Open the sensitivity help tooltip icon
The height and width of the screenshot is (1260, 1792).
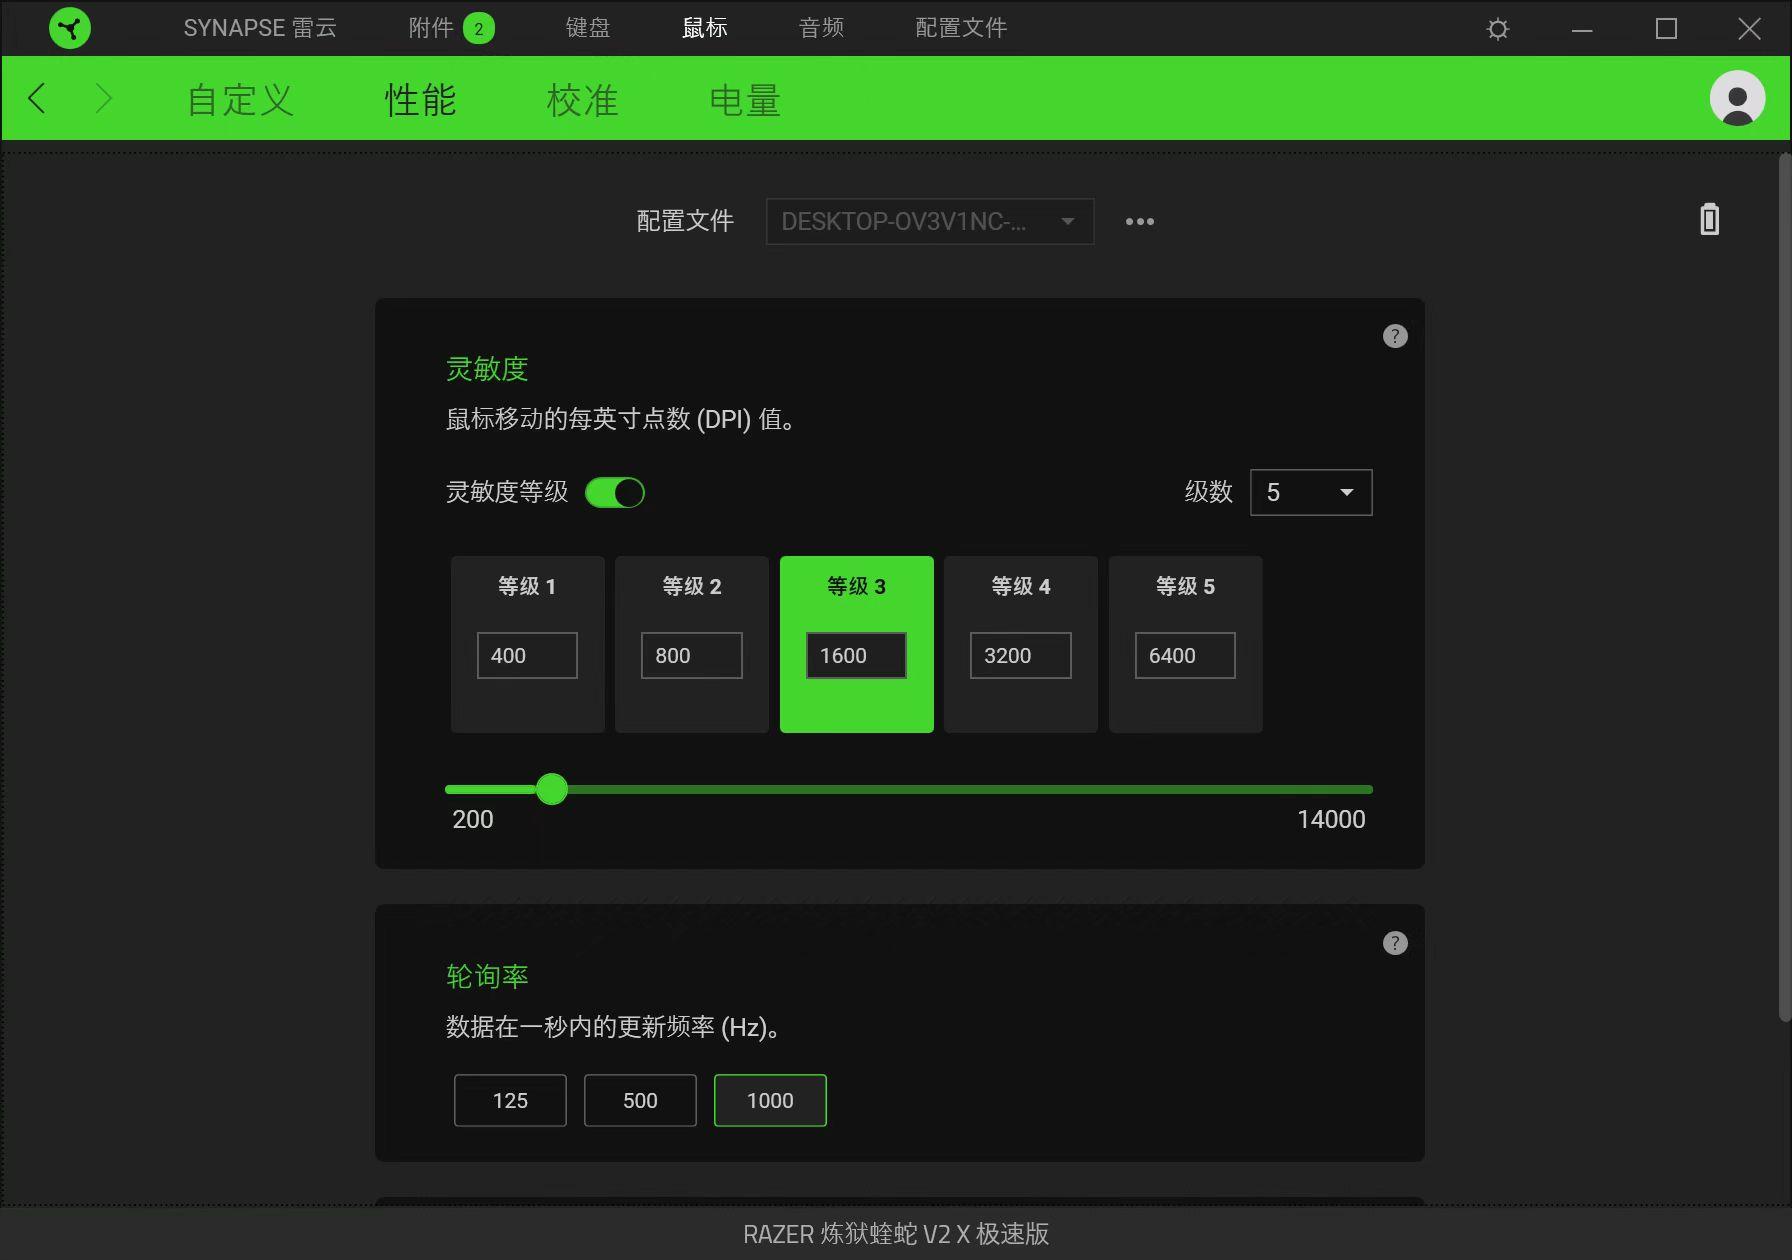1394,336
